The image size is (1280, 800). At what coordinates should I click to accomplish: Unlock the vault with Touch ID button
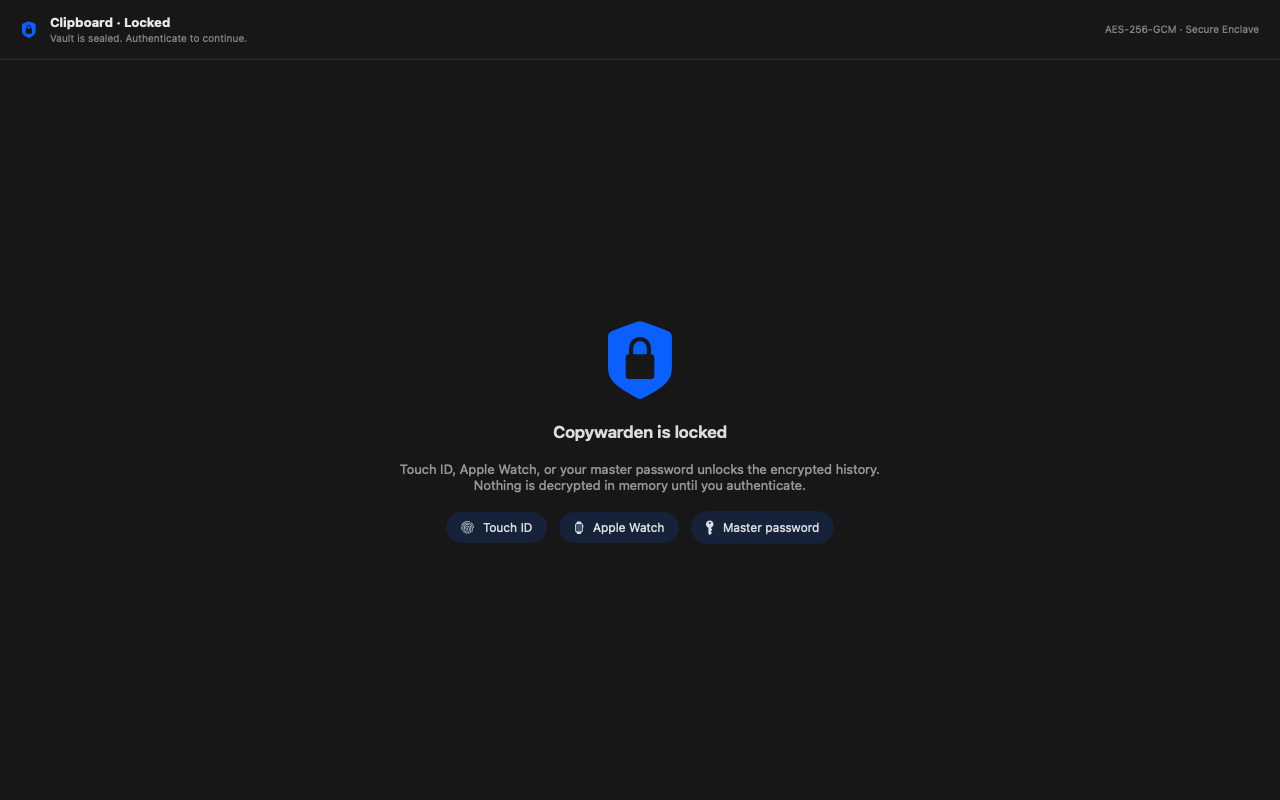tap(496, 527)
